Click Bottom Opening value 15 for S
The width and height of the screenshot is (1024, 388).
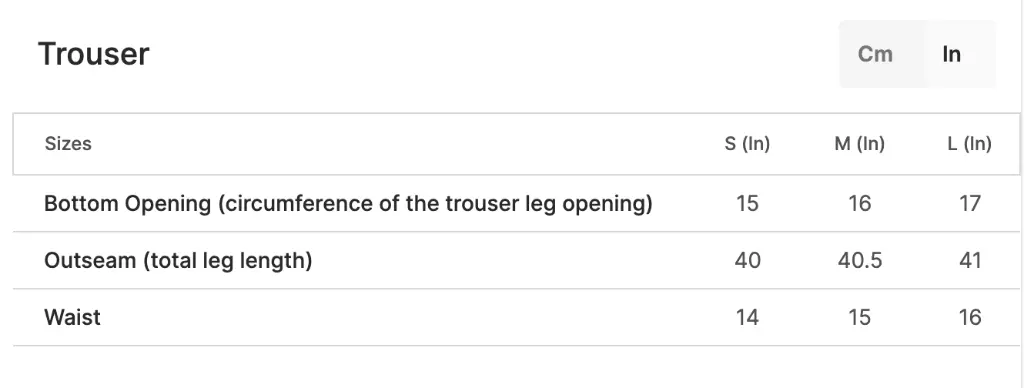pyautogui.click(x=747, y=204)
